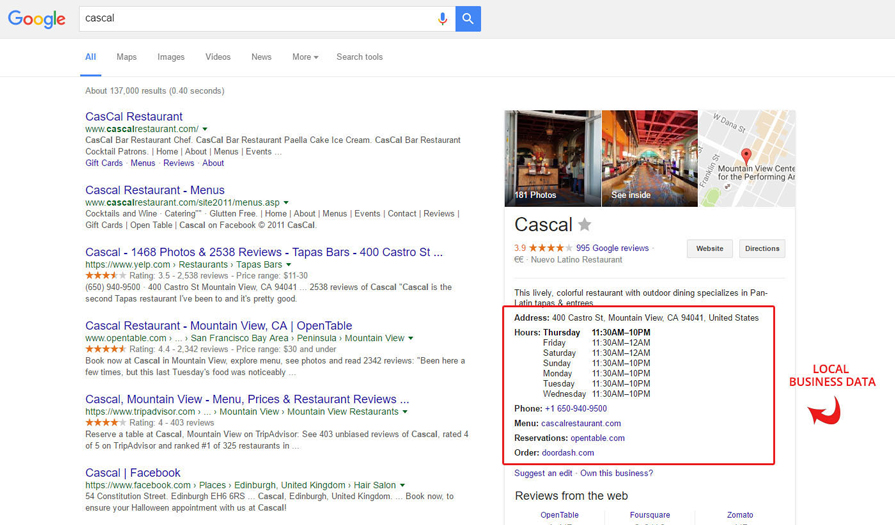Switch to the Images tab
Screen dimensions: 895x525
(171, 57)
